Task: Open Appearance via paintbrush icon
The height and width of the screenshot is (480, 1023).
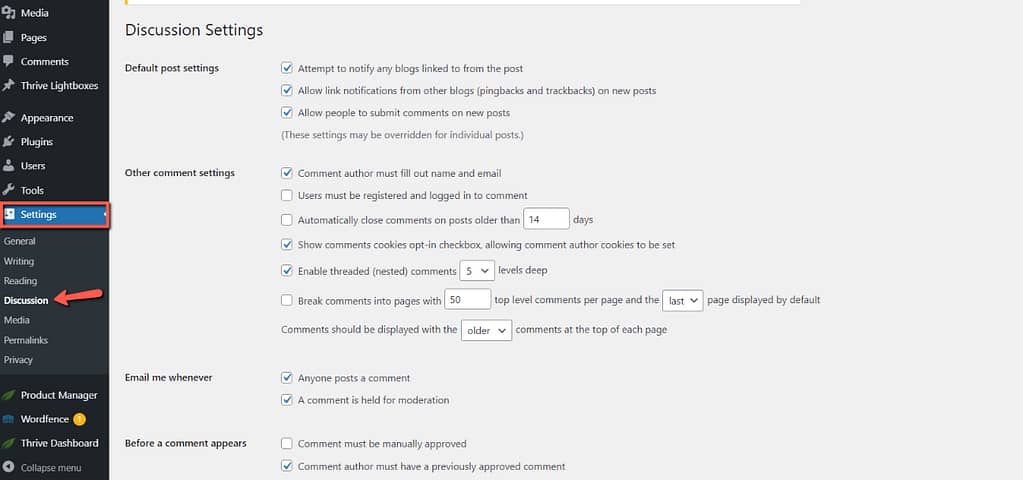Action: tap(8, 117)
